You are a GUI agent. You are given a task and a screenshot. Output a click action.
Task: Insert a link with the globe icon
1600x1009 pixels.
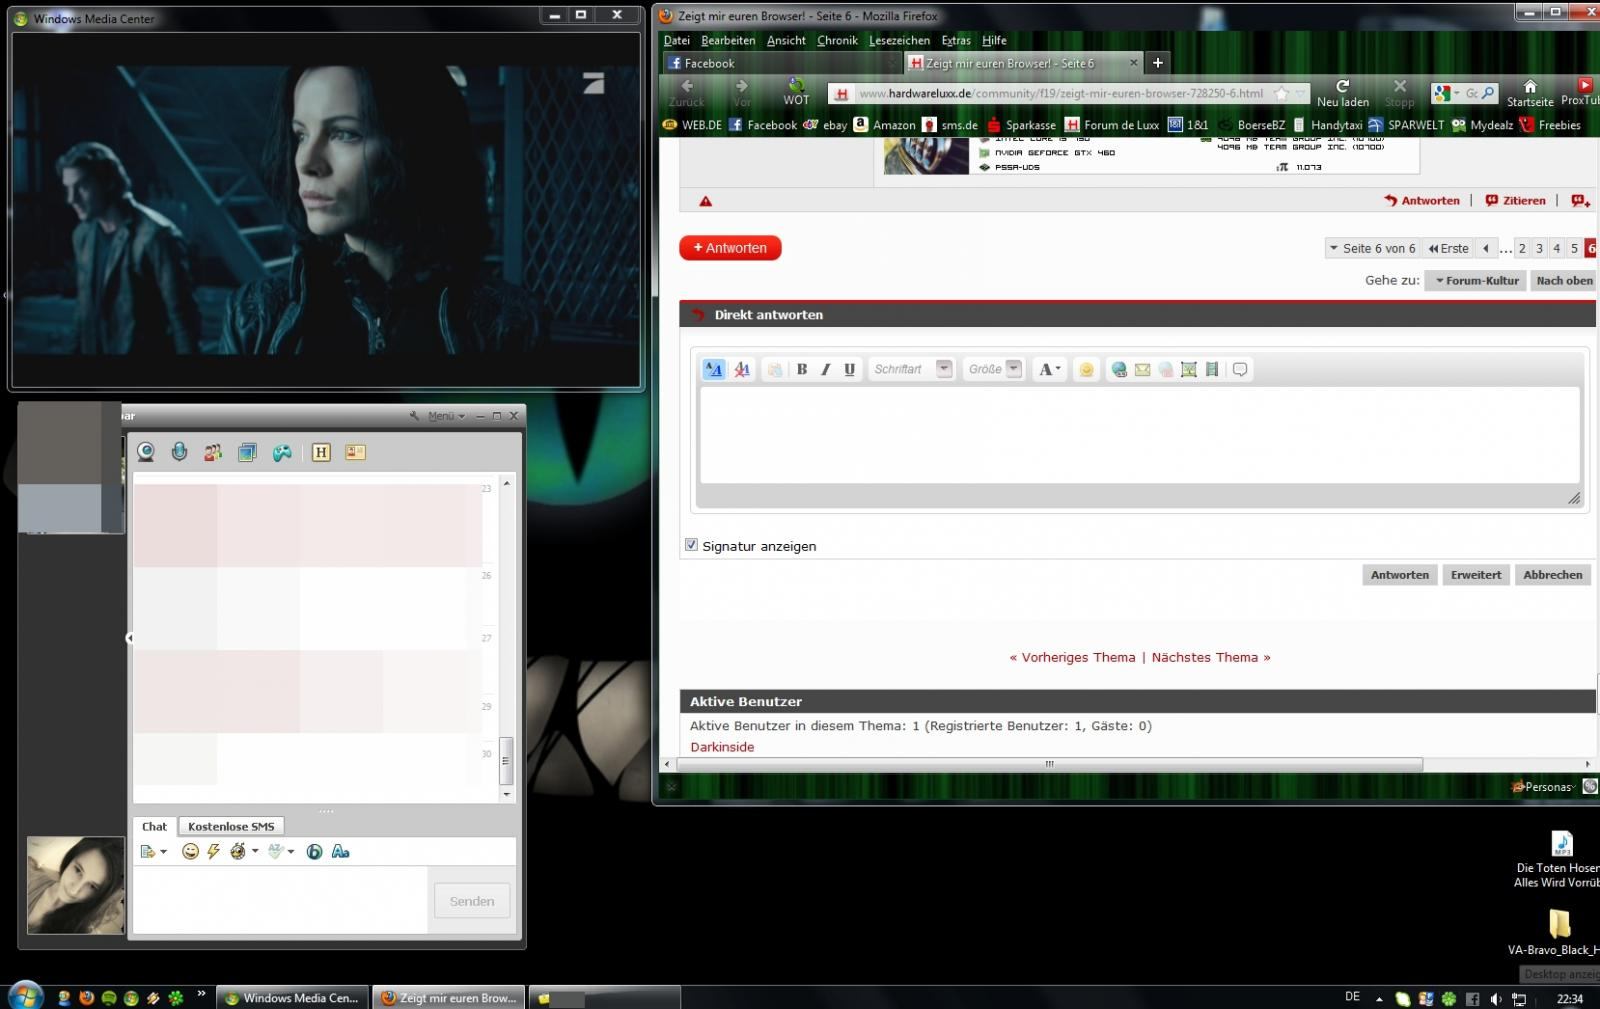[x=1119, y=369]
